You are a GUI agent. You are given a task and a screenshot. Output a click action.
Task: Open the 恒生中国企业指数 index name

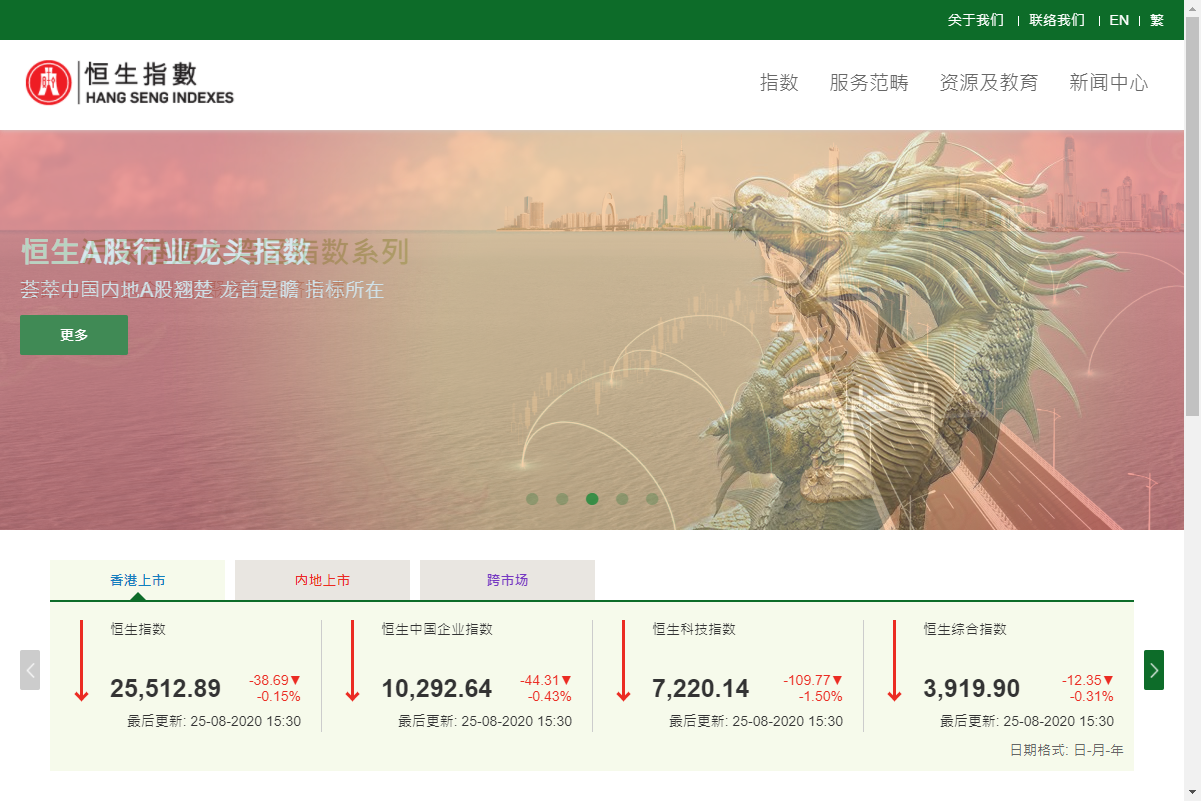coord(437,629)
